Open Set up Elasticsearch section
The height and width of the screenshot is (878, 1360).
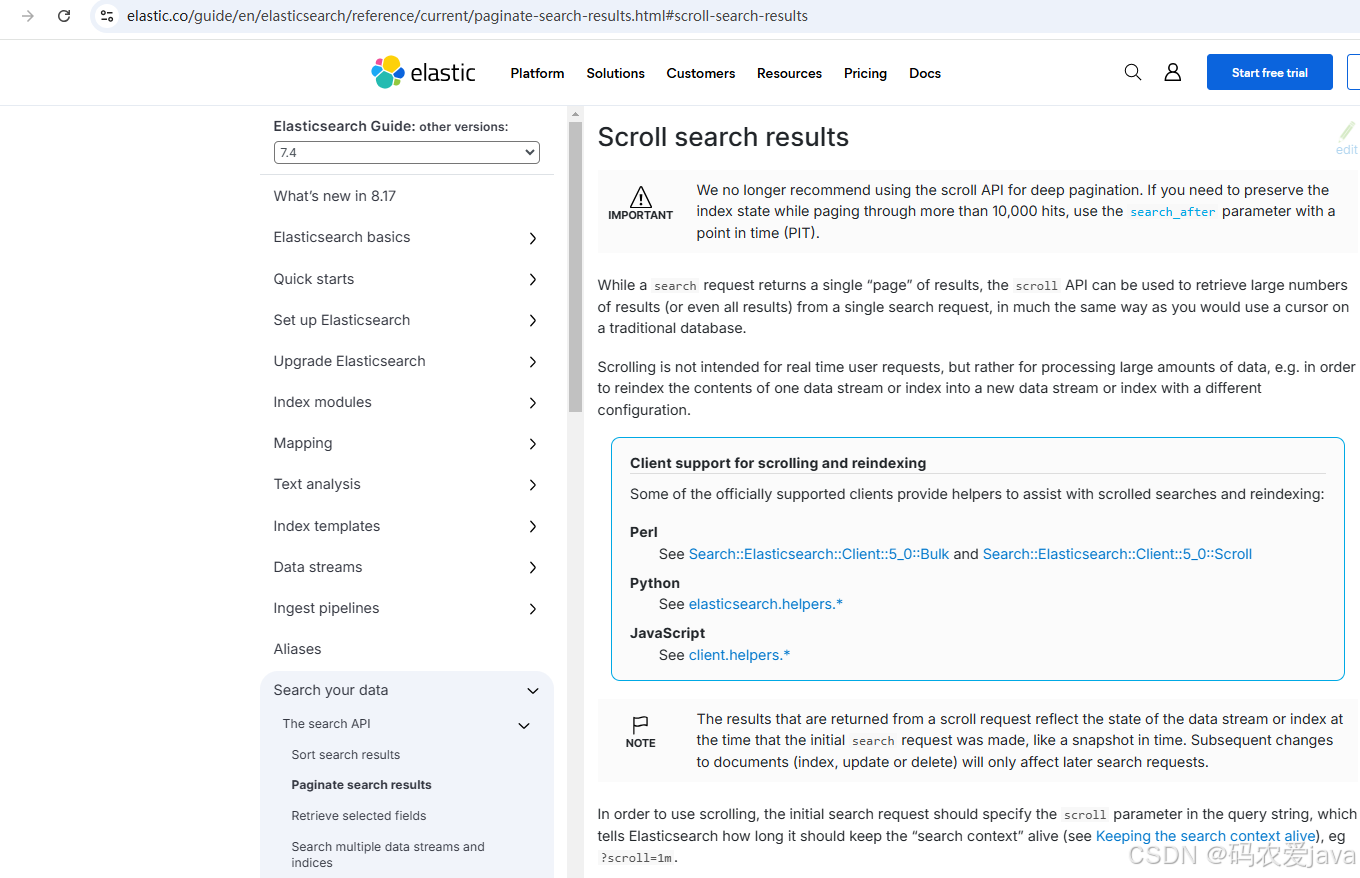342,320
